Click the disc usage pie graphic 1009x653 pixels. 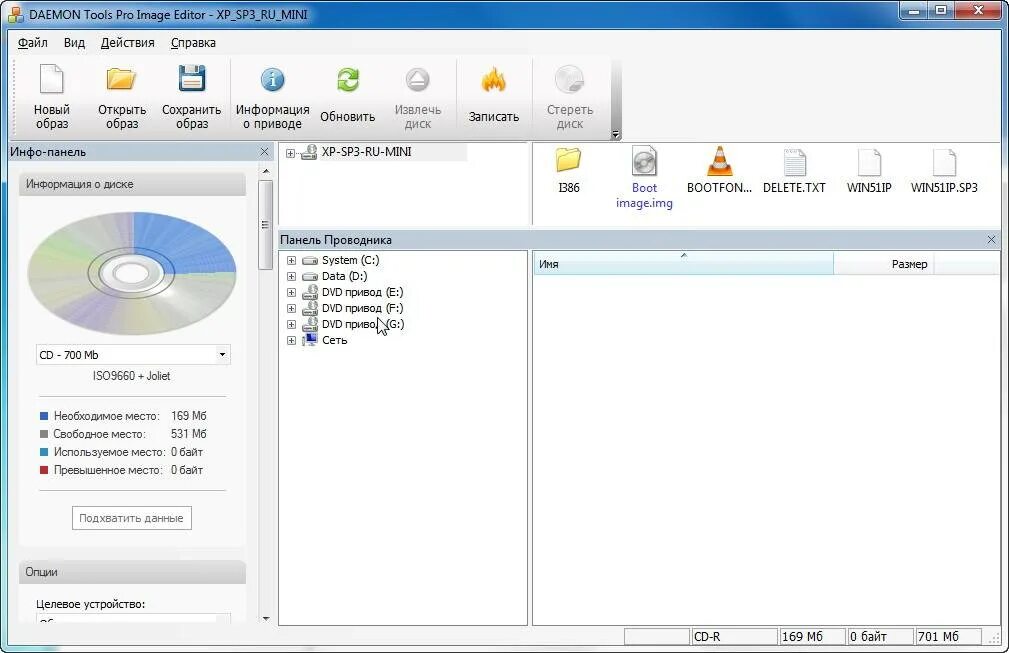[x=132, y=273]
